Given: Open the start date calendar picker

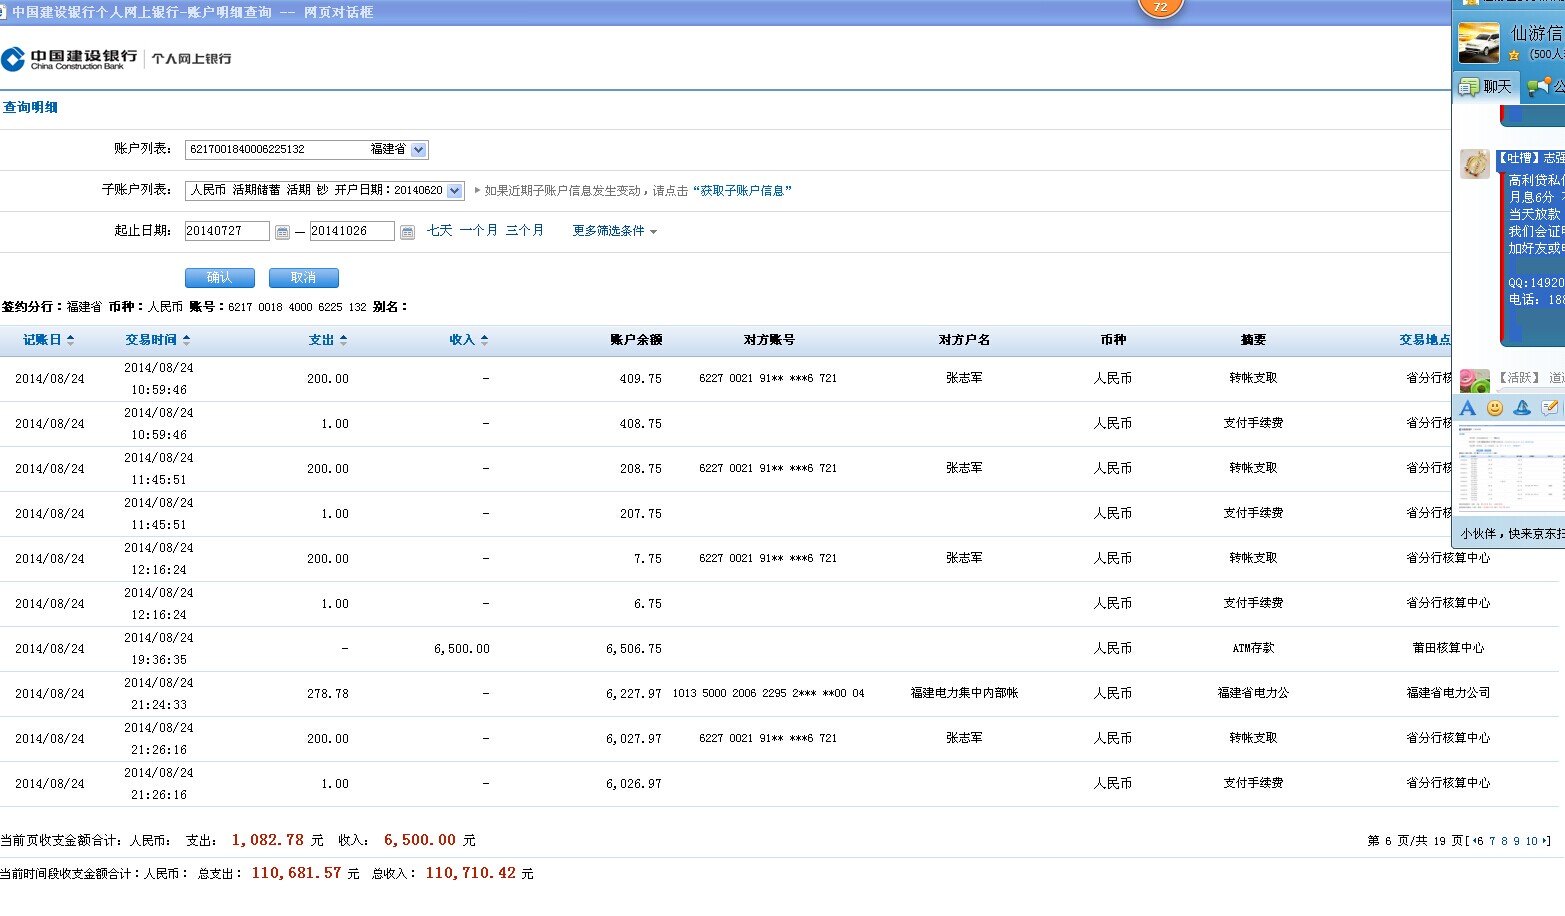Looking at the screenshot, I should click(282, 232).
